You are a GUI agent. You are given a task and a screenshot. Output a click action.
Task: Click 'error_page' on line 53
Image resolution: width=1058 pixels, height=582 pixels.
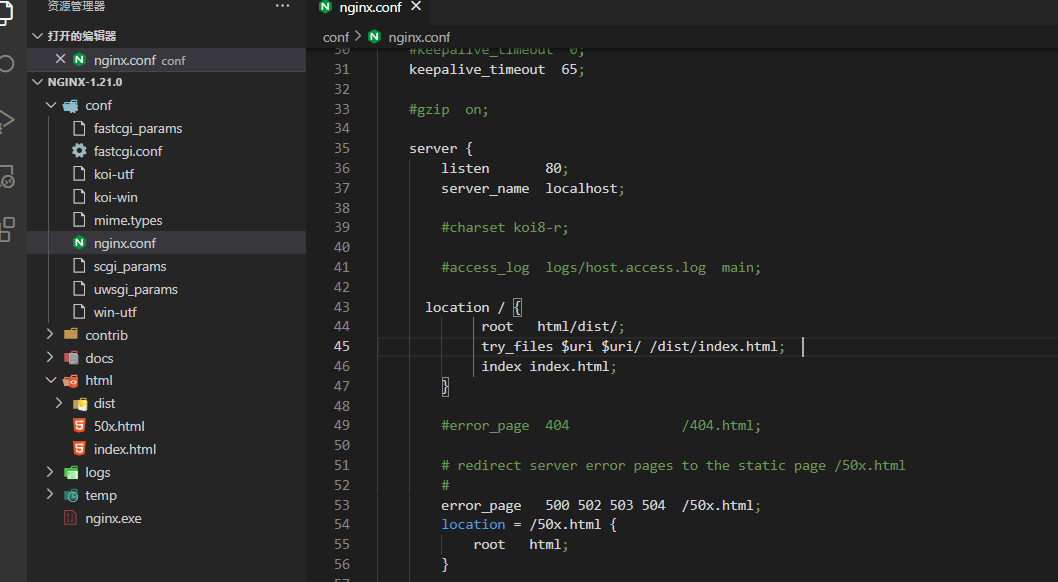tap(481, 506)
